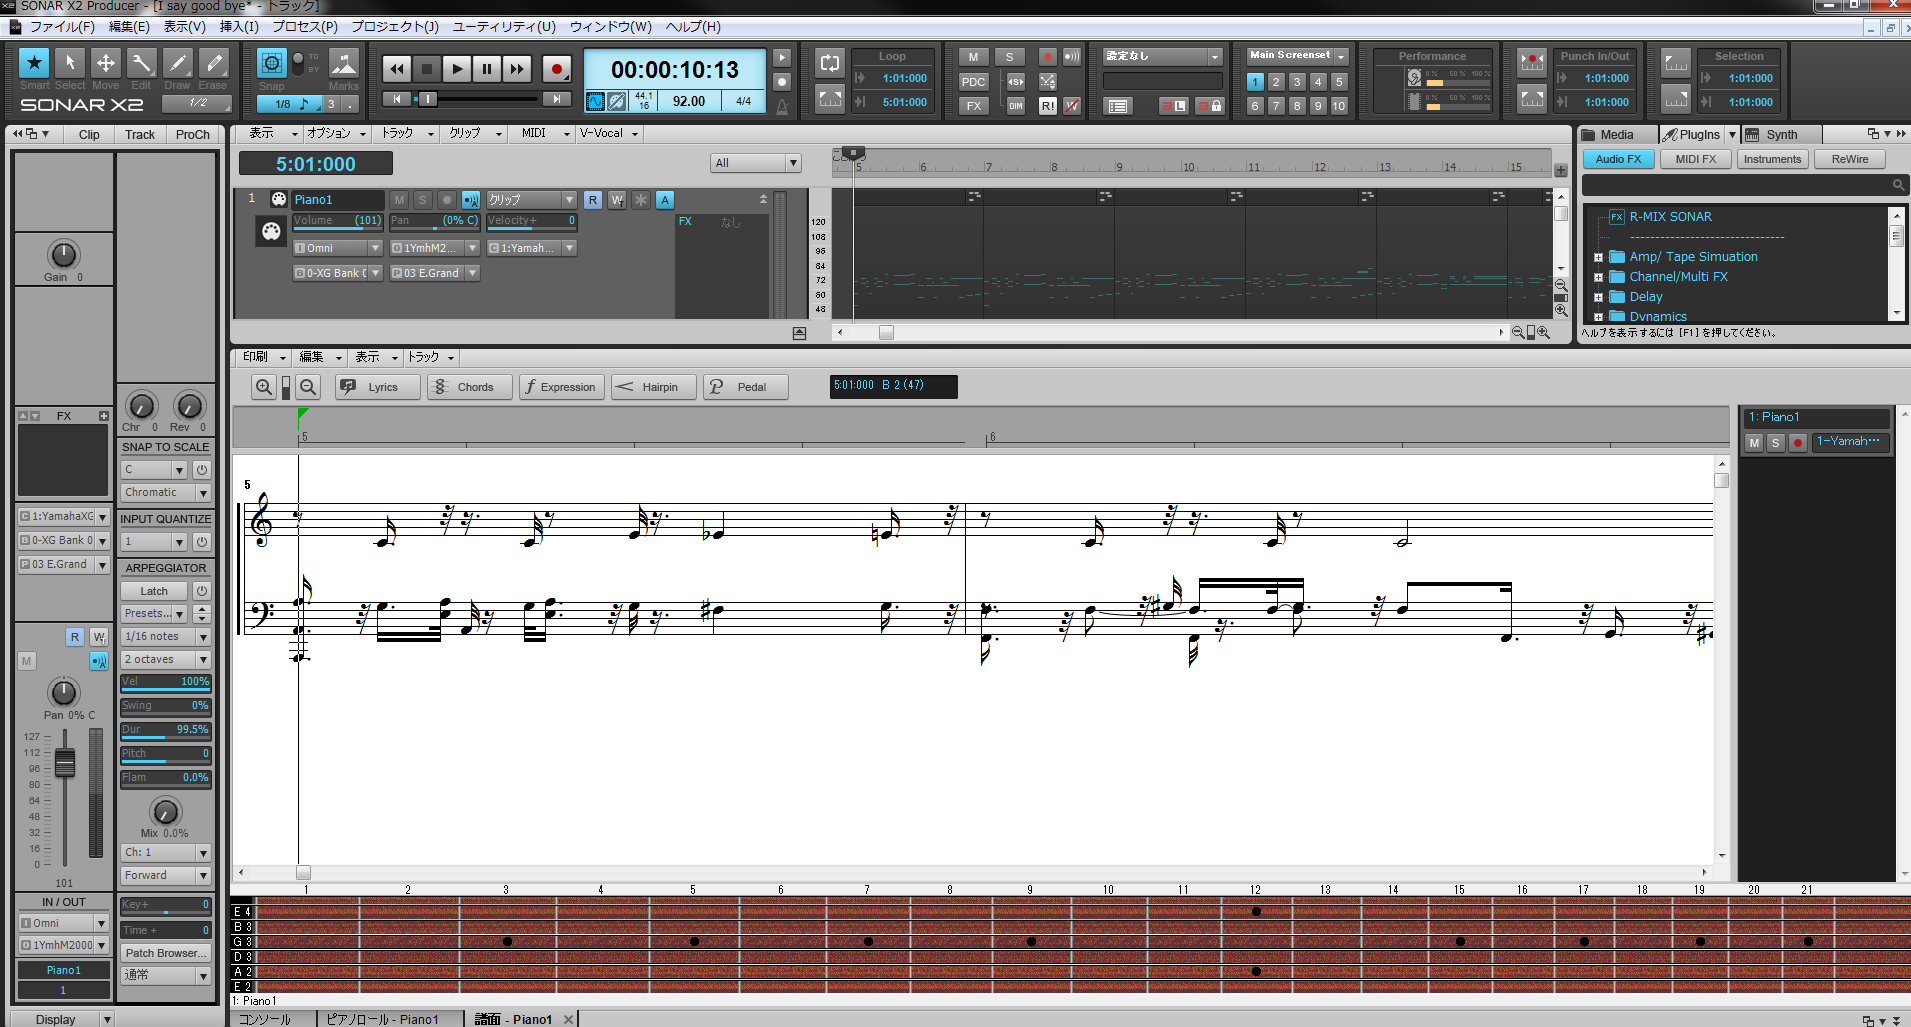The width and height of the screenshot is (1911, 1027).
Task: Arm record for Piano1 in staff pane
Action: click(x=1797, y=442)
